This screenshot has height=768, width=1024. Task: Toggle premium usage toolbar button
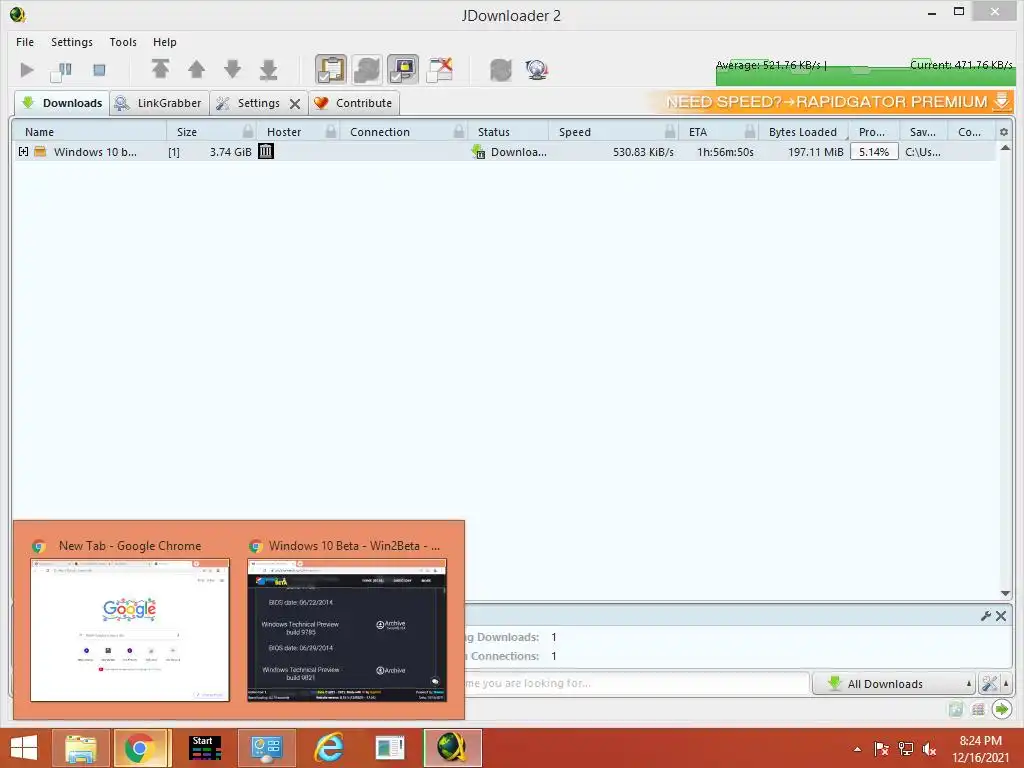click(403, 69)
